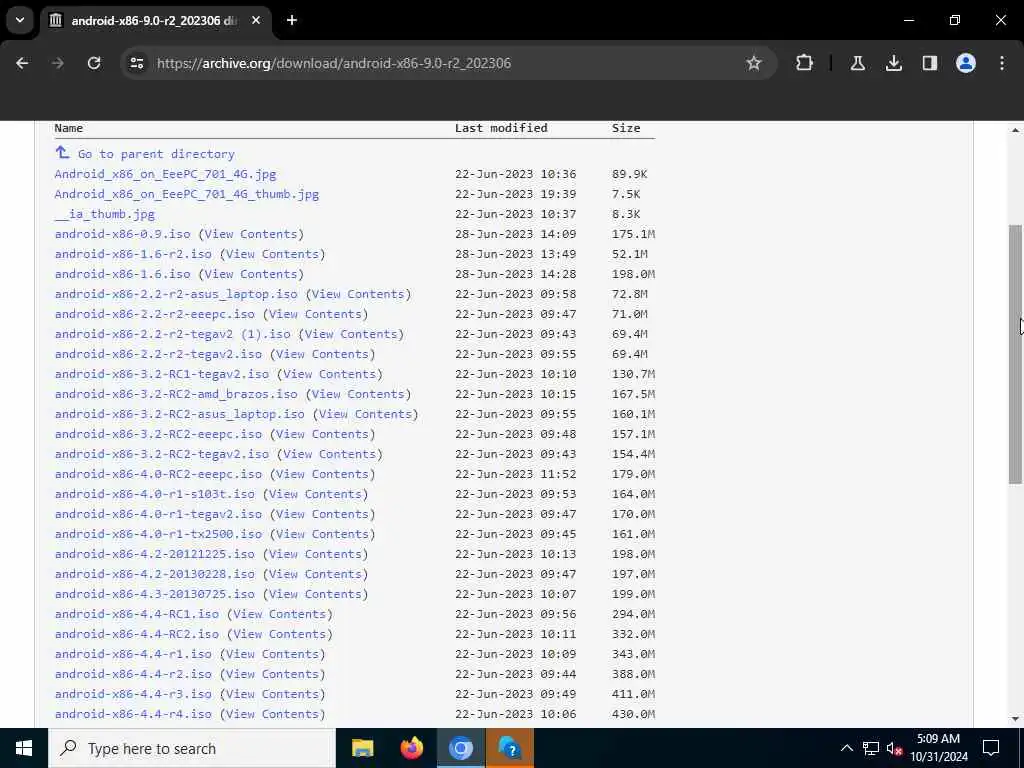
Task: Download android-x86-2.2-r2-asus_laptop.iso
Action: point(176,295)
